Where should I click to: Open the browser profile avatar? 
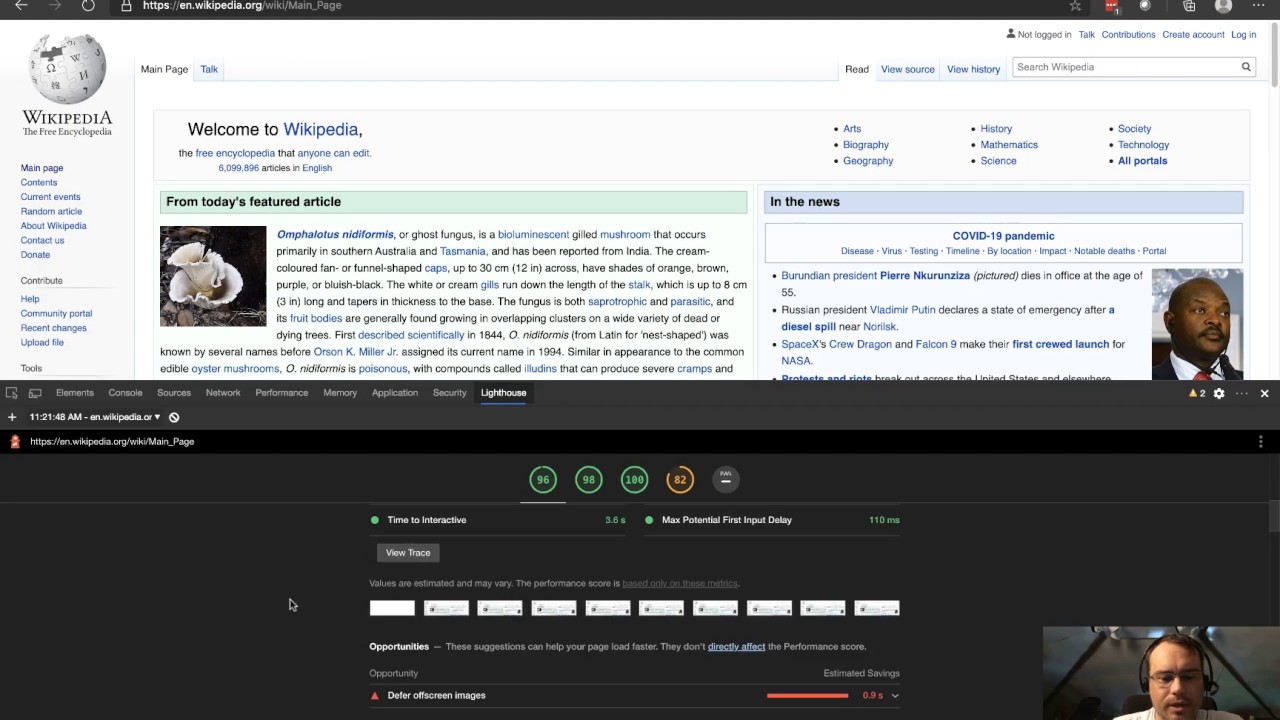[x=1223, y=6]
